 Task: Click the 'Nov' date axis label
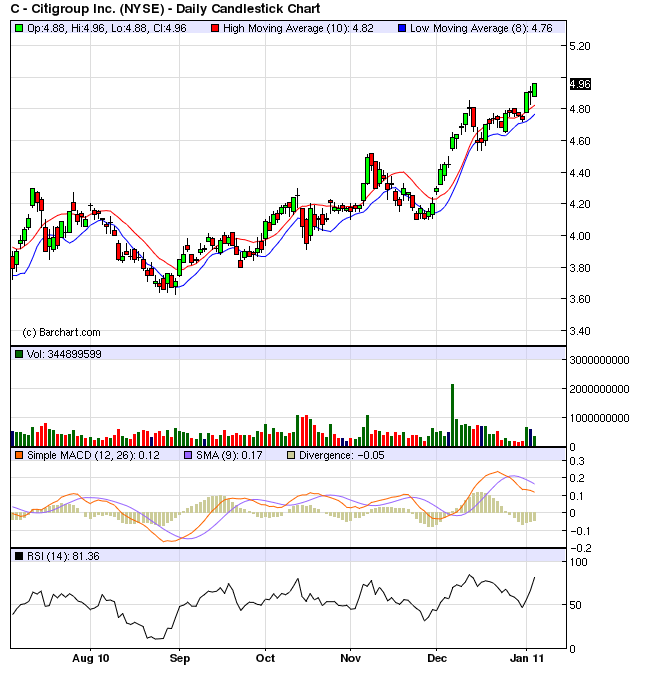[351, 659]
